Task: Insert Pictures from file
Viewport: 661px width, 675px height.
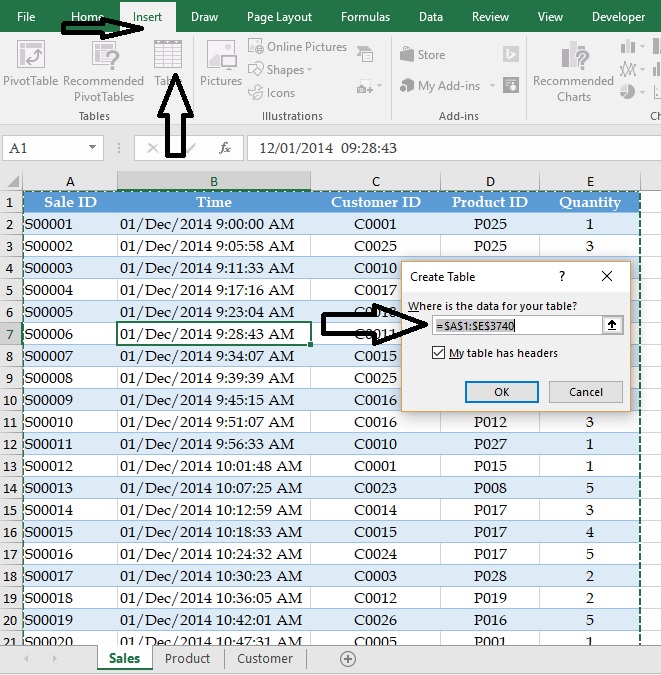Action: pyautogui.click(x=221, y=63)
